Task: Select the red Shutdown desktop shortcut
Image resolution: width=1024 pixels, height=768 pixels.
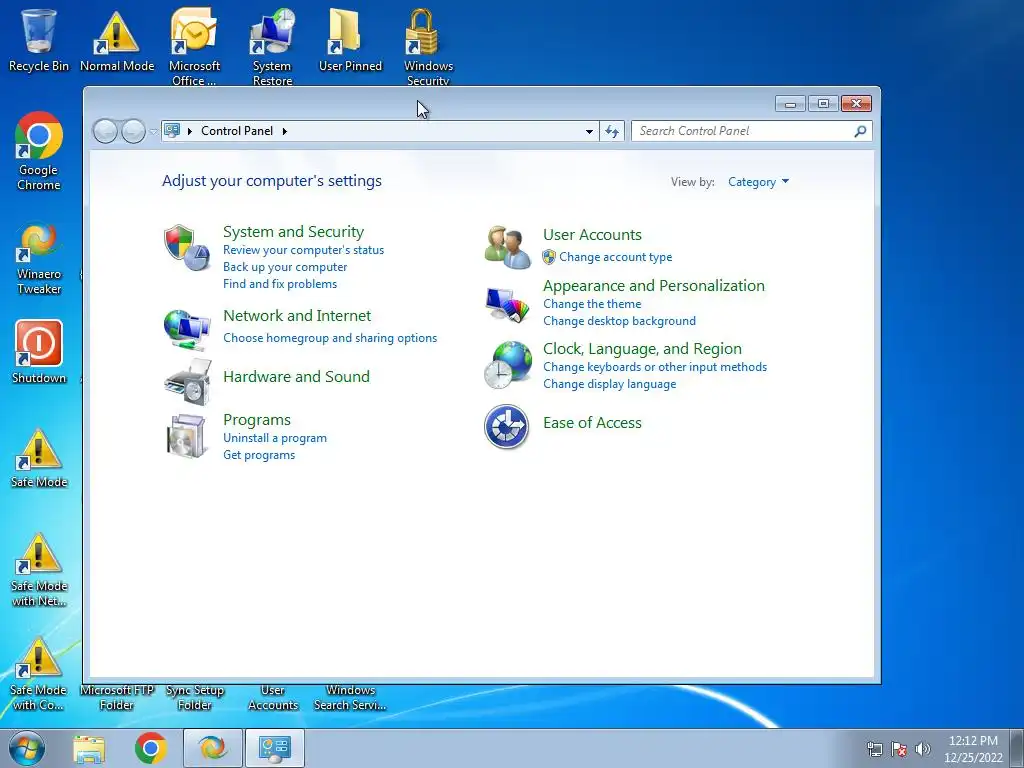Action: pos(39,351)
